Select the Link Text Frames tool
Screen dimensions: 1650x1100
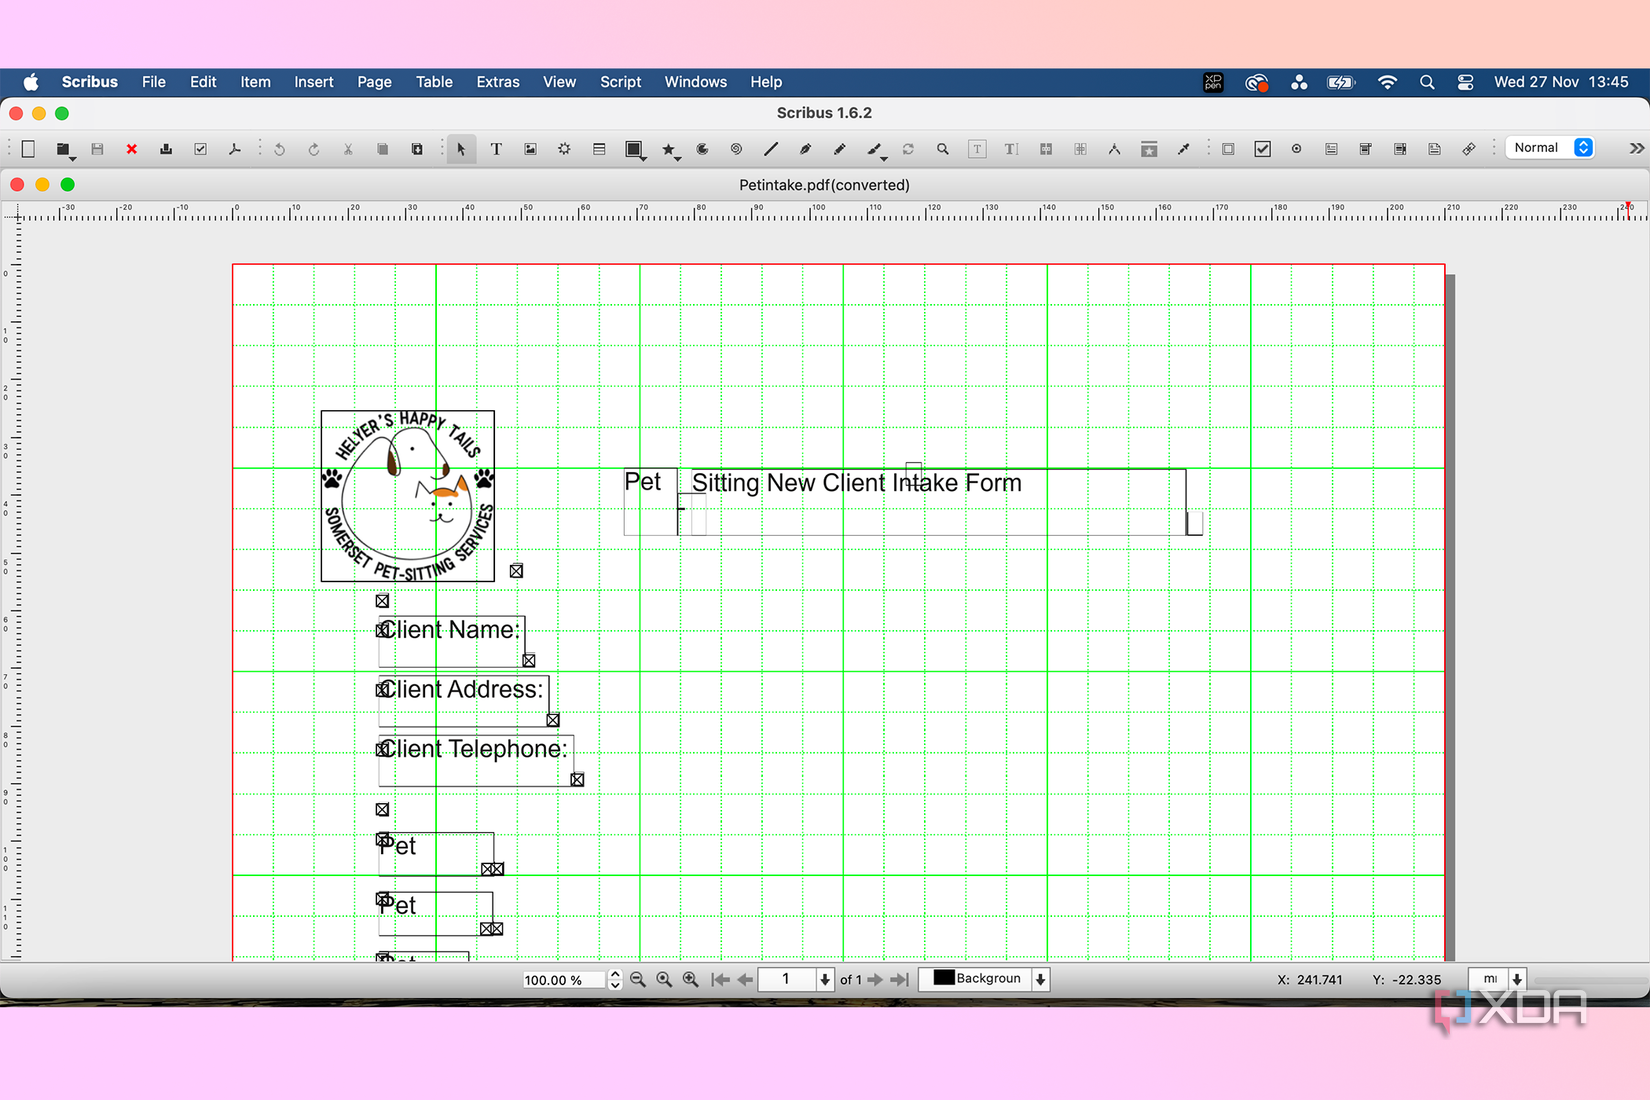pos(1045,149)
